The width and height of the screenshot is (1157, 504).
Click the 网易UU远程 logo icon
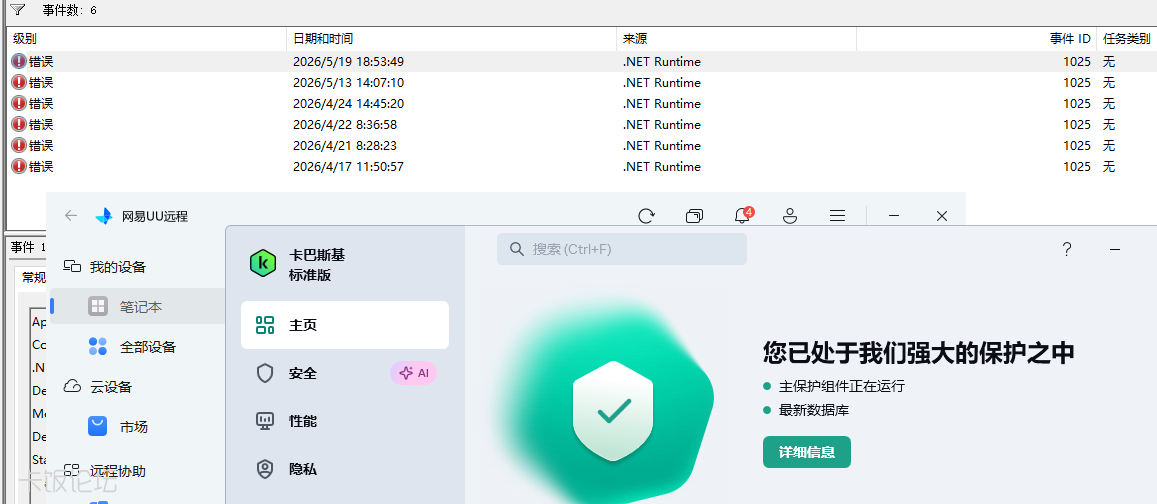point(103,216)
